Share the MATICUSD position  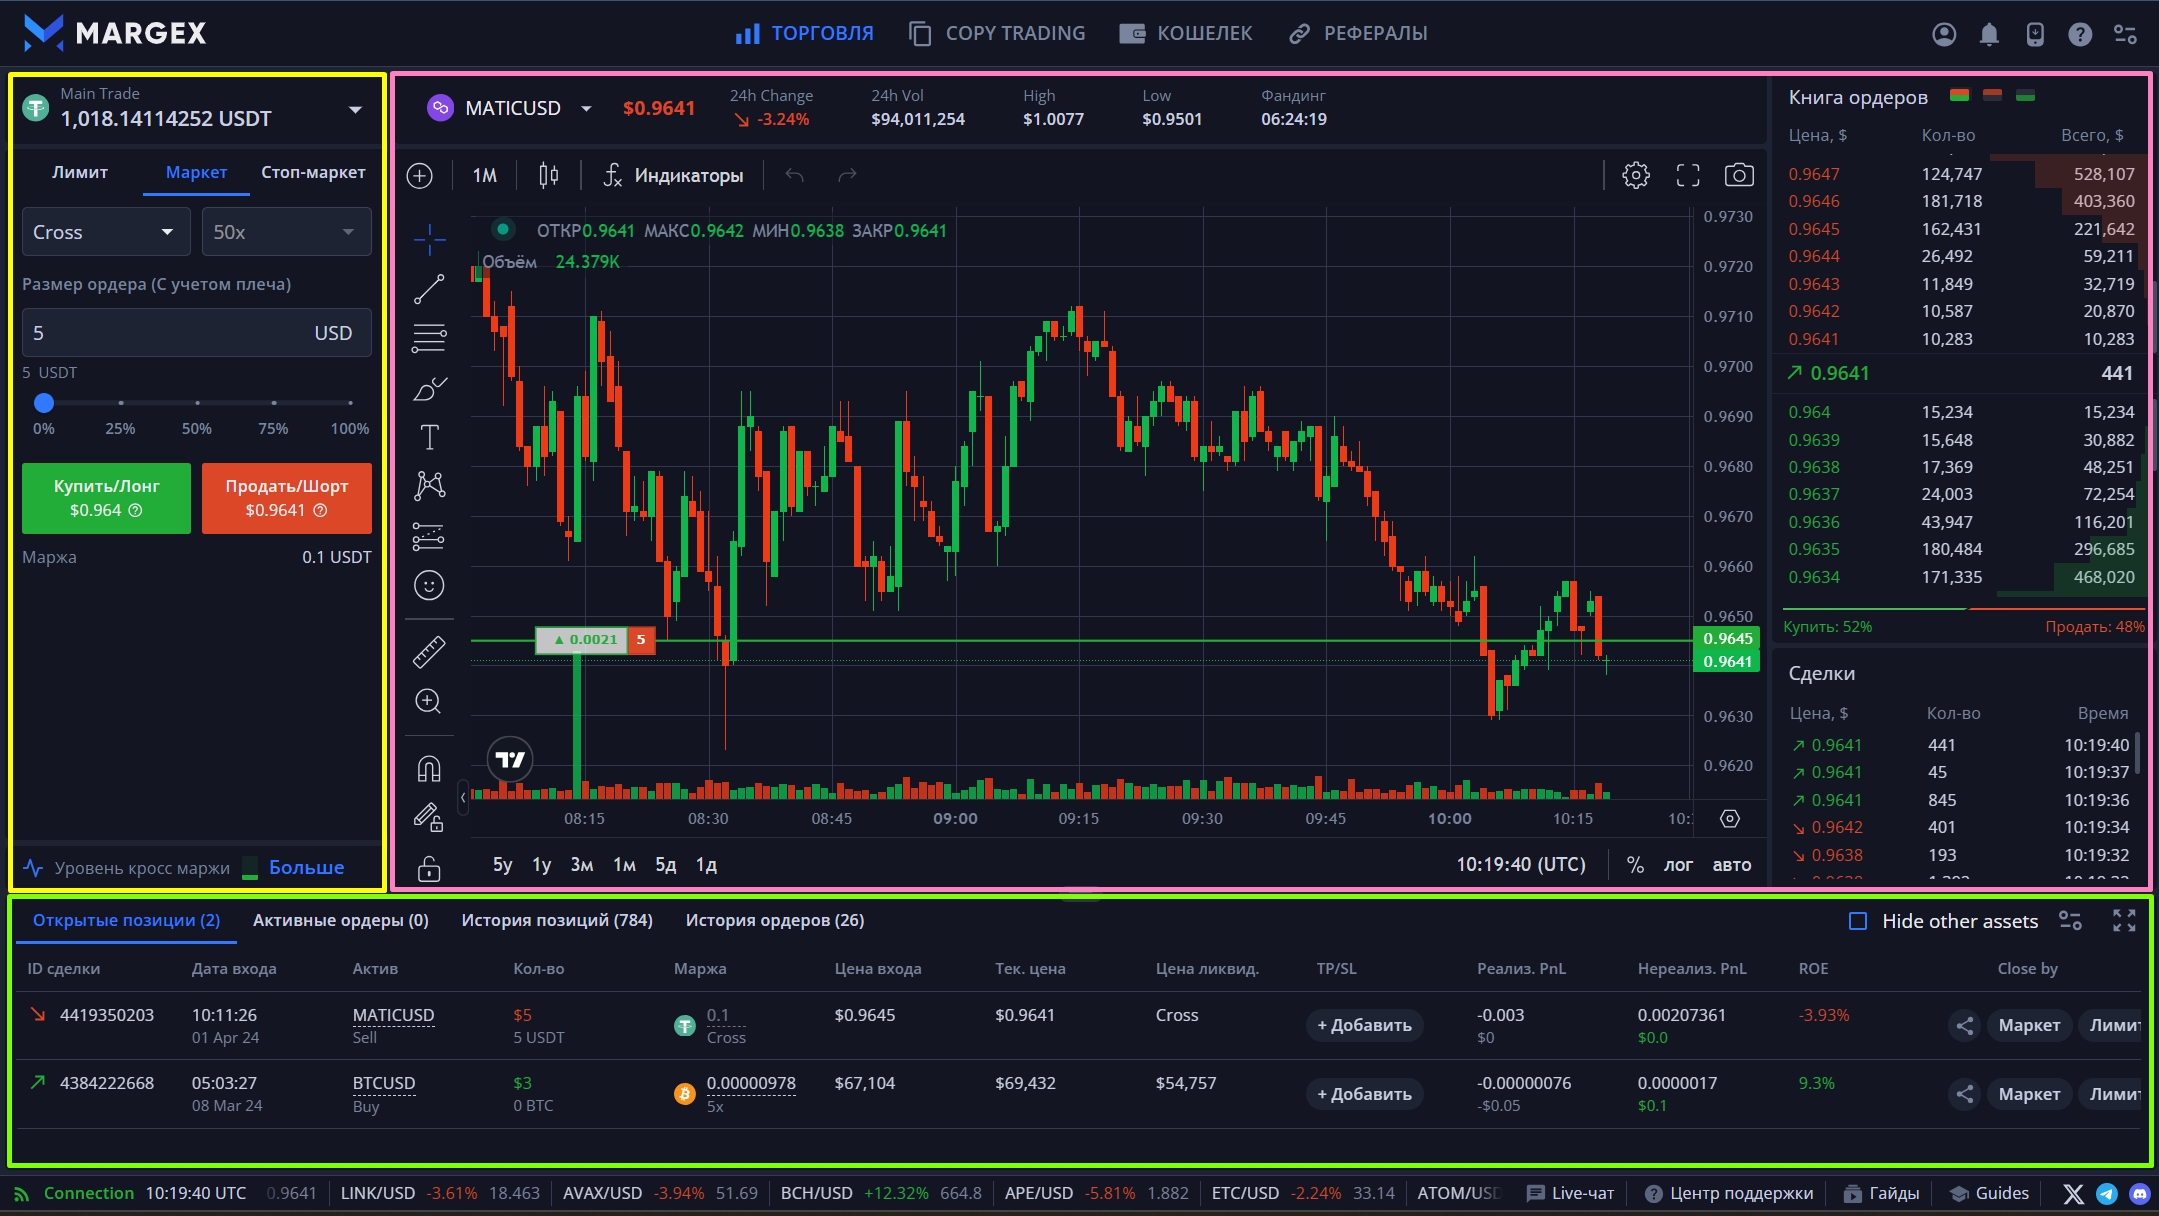click(1964, 1025)
